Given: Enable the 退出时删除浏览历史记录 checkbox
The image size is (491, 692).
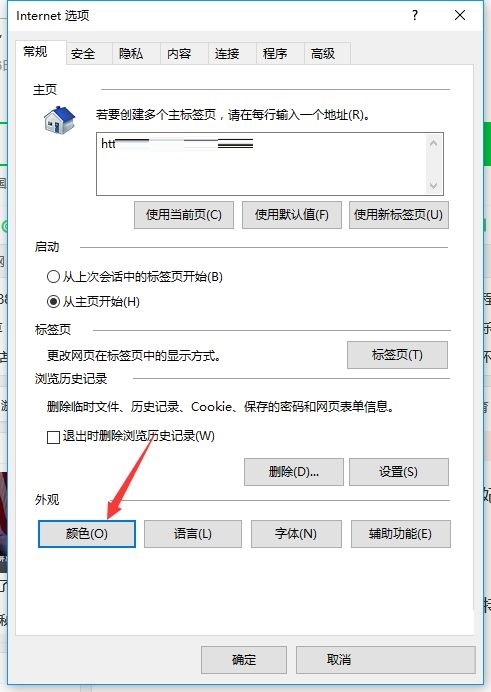Looking at the screenshot, I should [x=53, y=437].
